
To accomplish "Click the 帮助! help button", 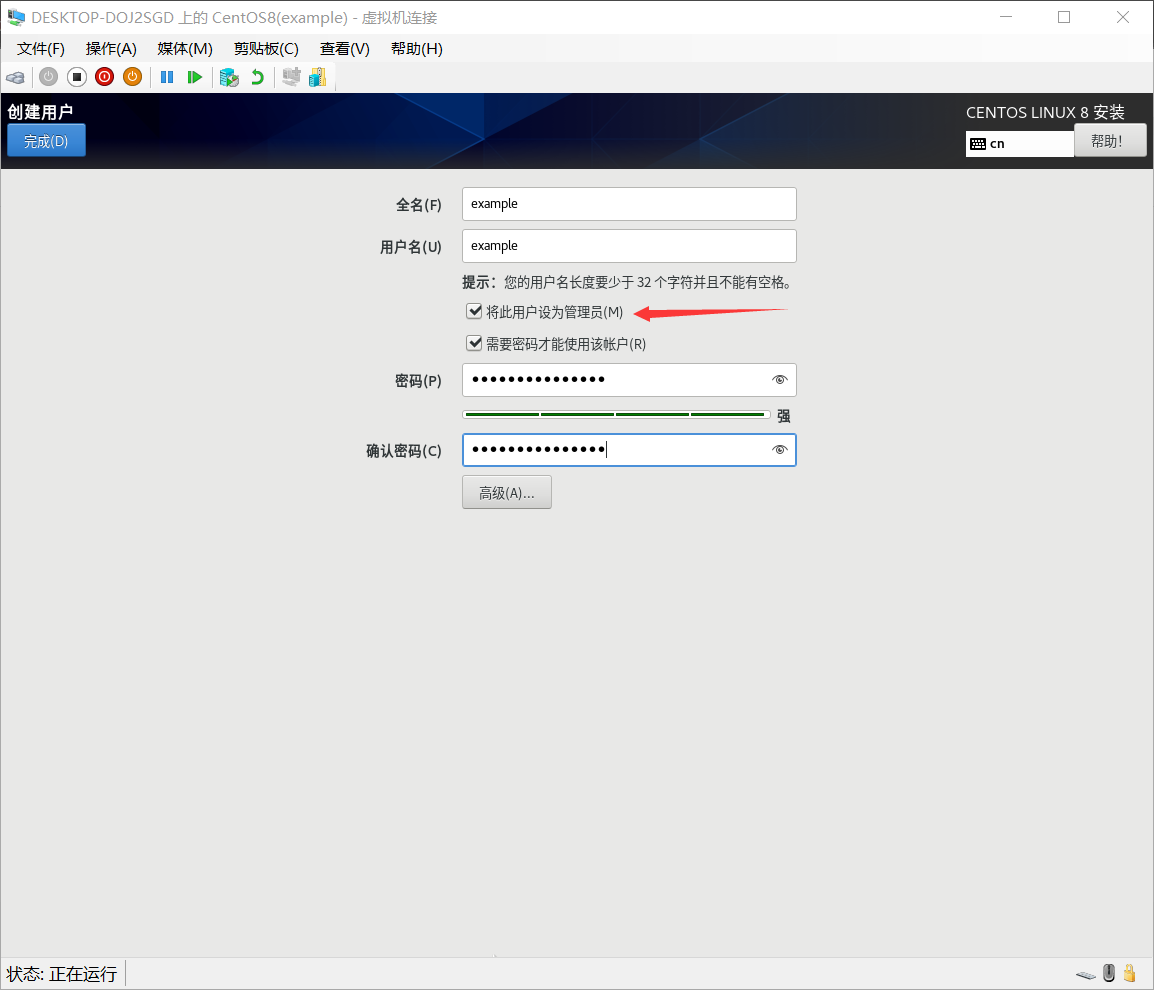I will pos(1109,141).
